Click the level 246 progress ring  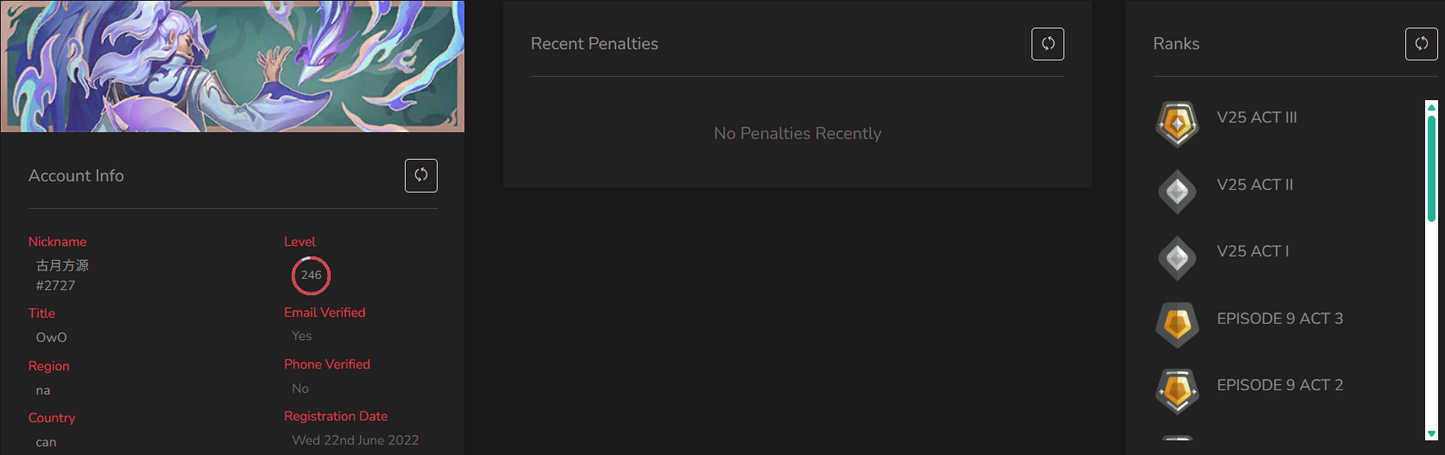click(311, 275)
